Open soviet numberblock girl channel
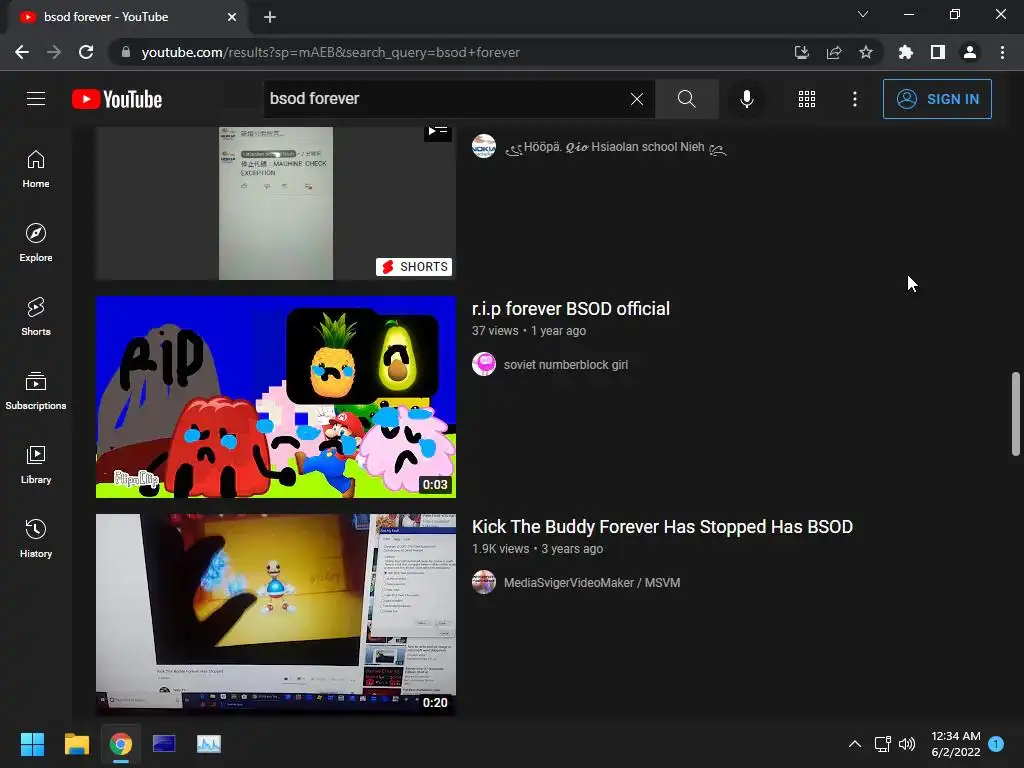The height and width of the screenshot is (768, 1024). click(566, 365)
